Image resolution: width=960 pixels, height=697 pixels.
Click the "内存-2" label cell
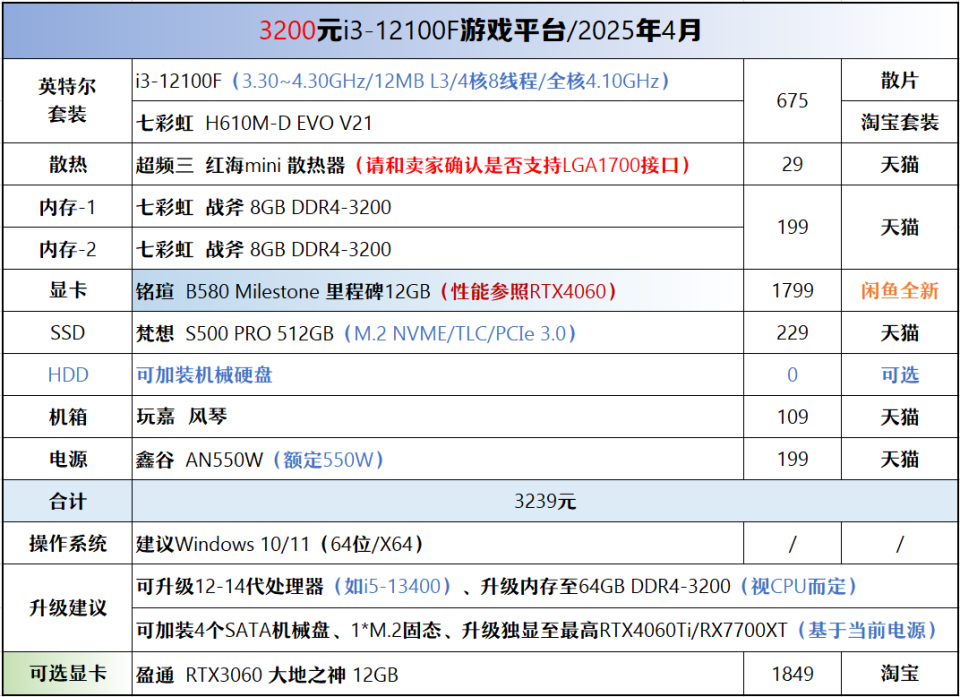pyautogui.click(x=67, y=249)
